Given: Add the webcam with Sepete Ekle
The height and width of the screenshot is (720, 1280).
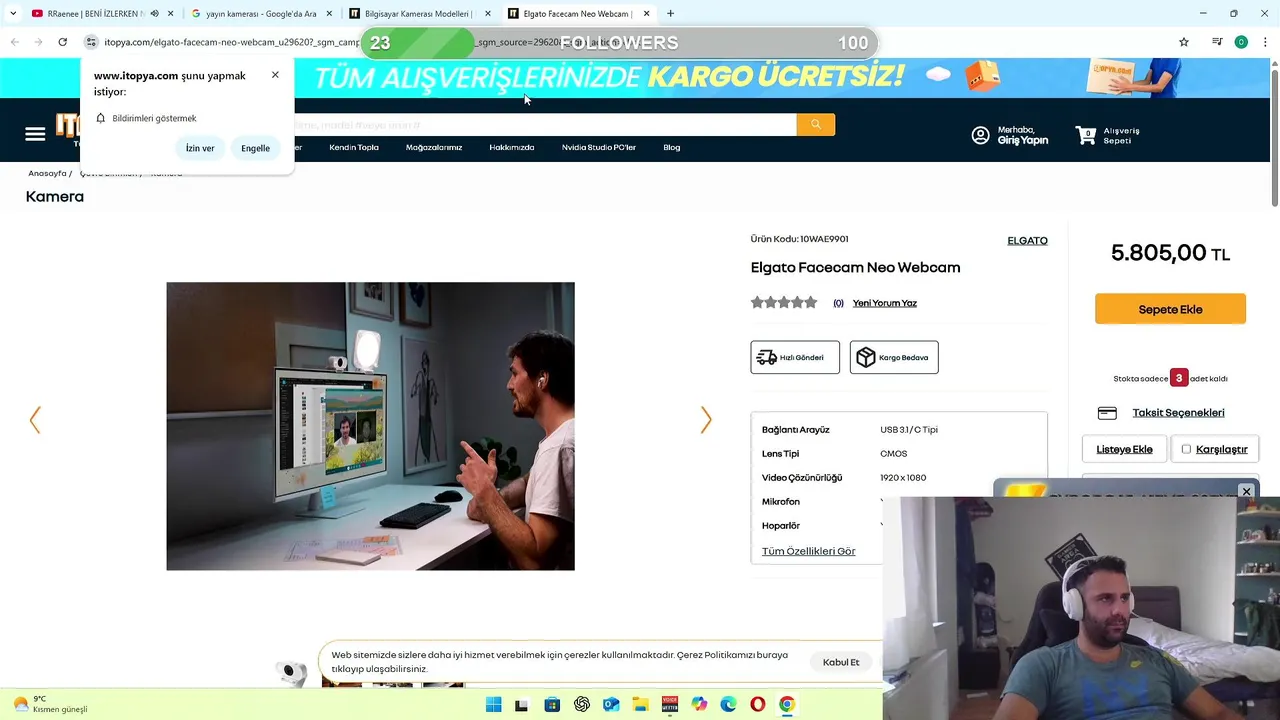Looking at the screenshot, I should [x=1170, y=309].
